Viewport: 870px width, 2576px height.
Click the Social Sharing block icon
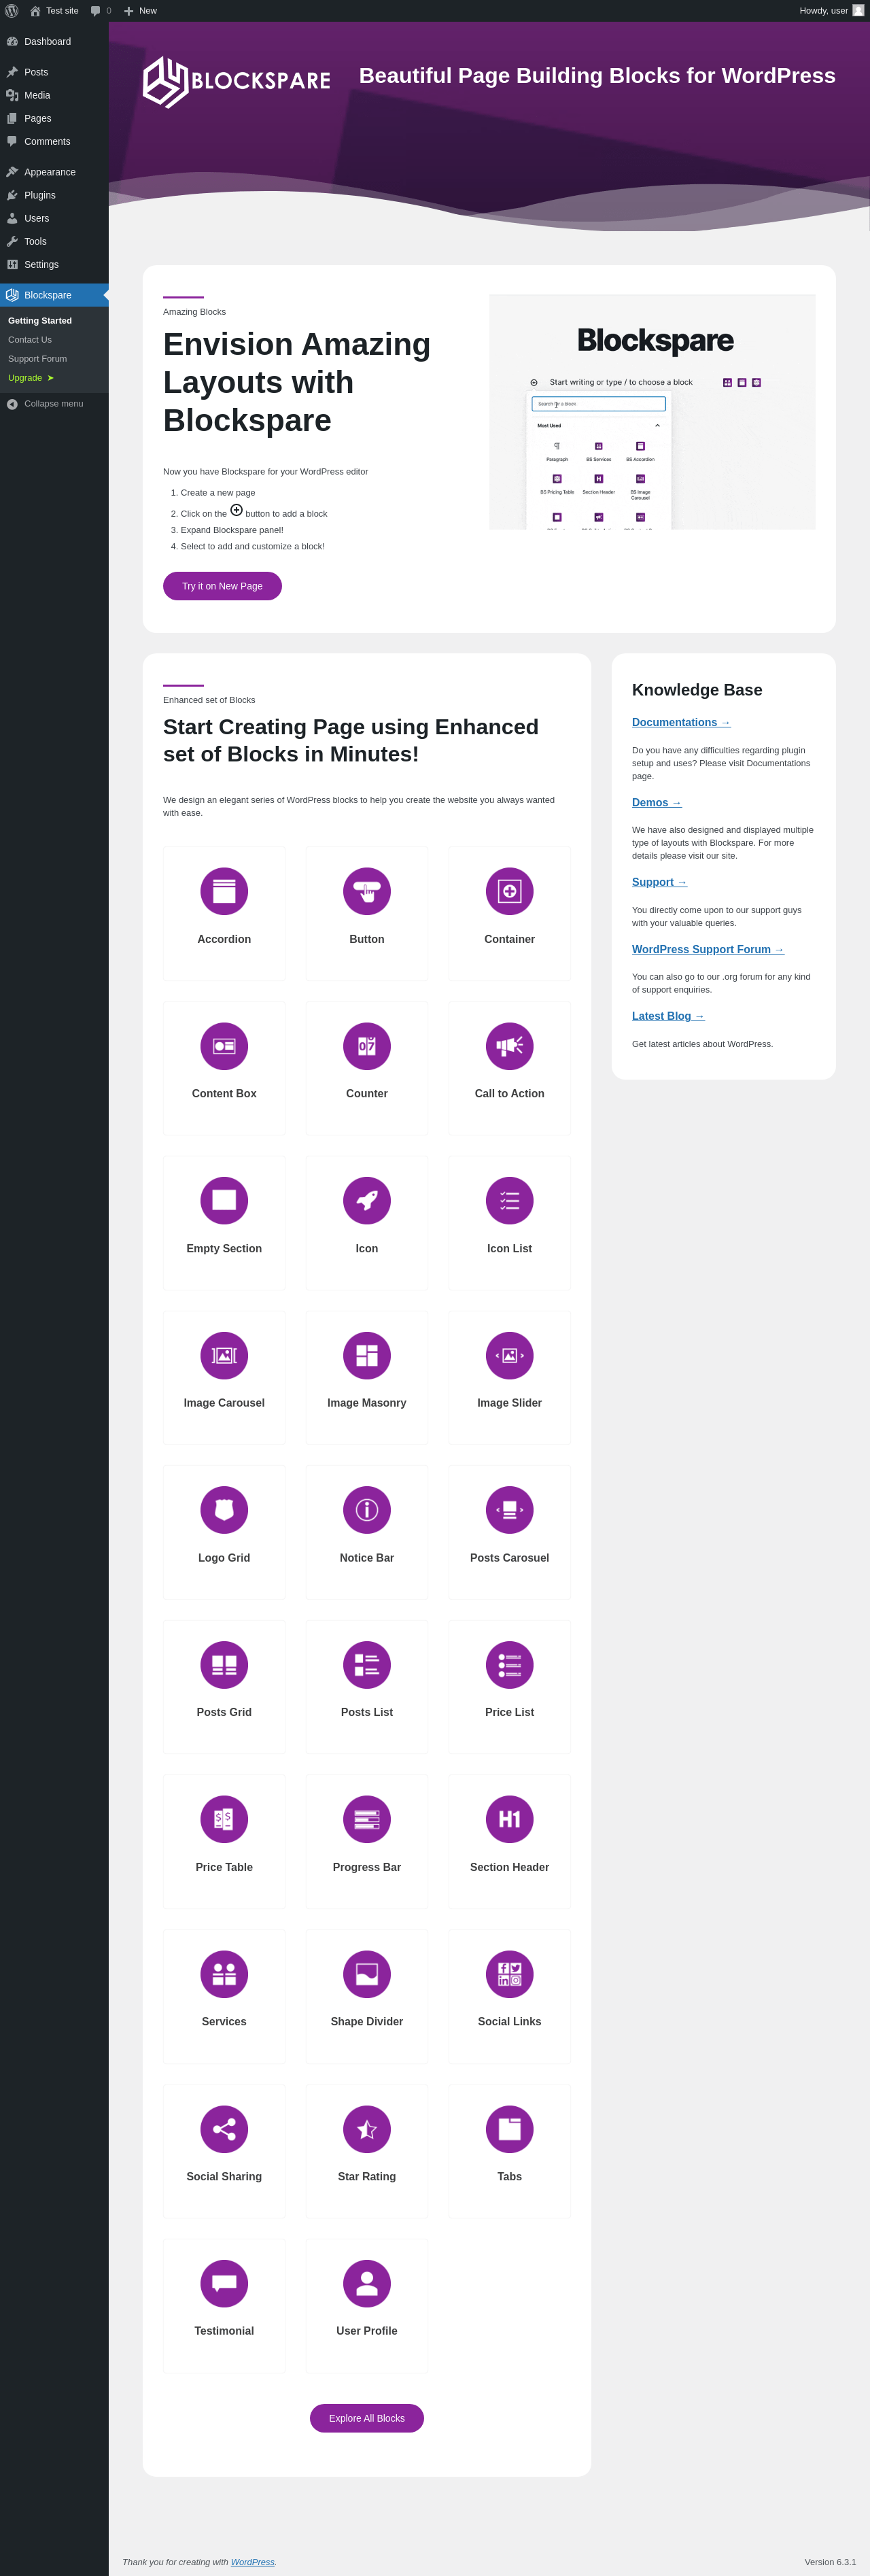224,2129
